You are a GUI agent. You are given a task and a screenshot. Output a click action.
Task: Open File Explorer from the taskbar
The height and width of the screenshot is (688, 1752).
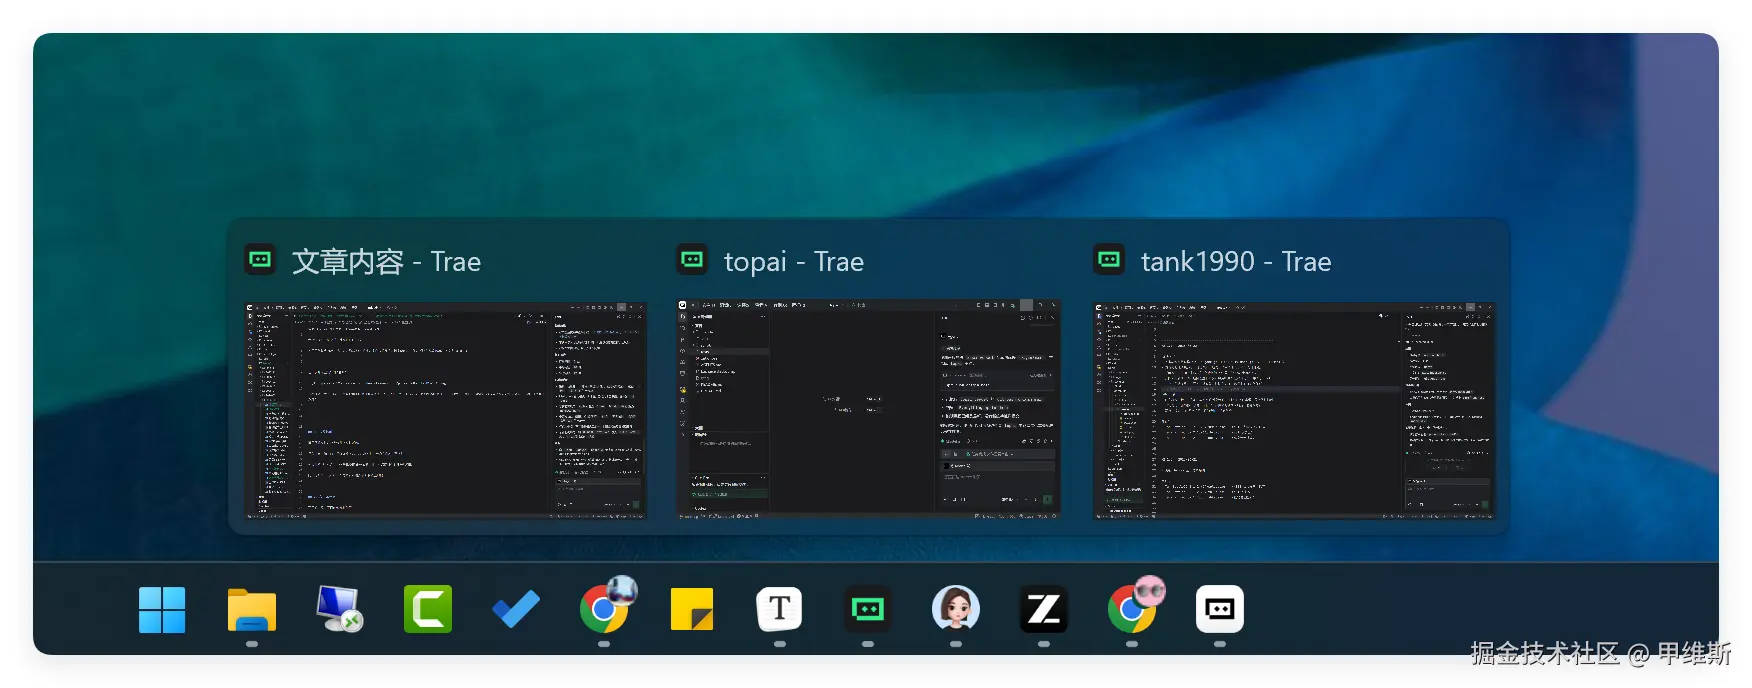tap(252, 609)
